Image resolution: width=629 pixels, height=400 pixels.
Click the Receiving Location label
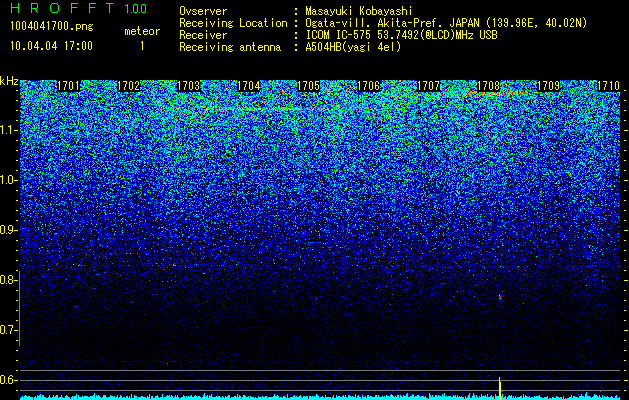tap(233, 23)
